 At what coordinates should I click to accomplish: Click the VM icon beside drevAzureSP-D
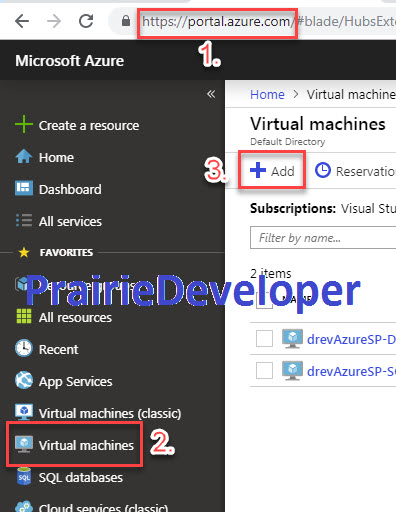292,338
